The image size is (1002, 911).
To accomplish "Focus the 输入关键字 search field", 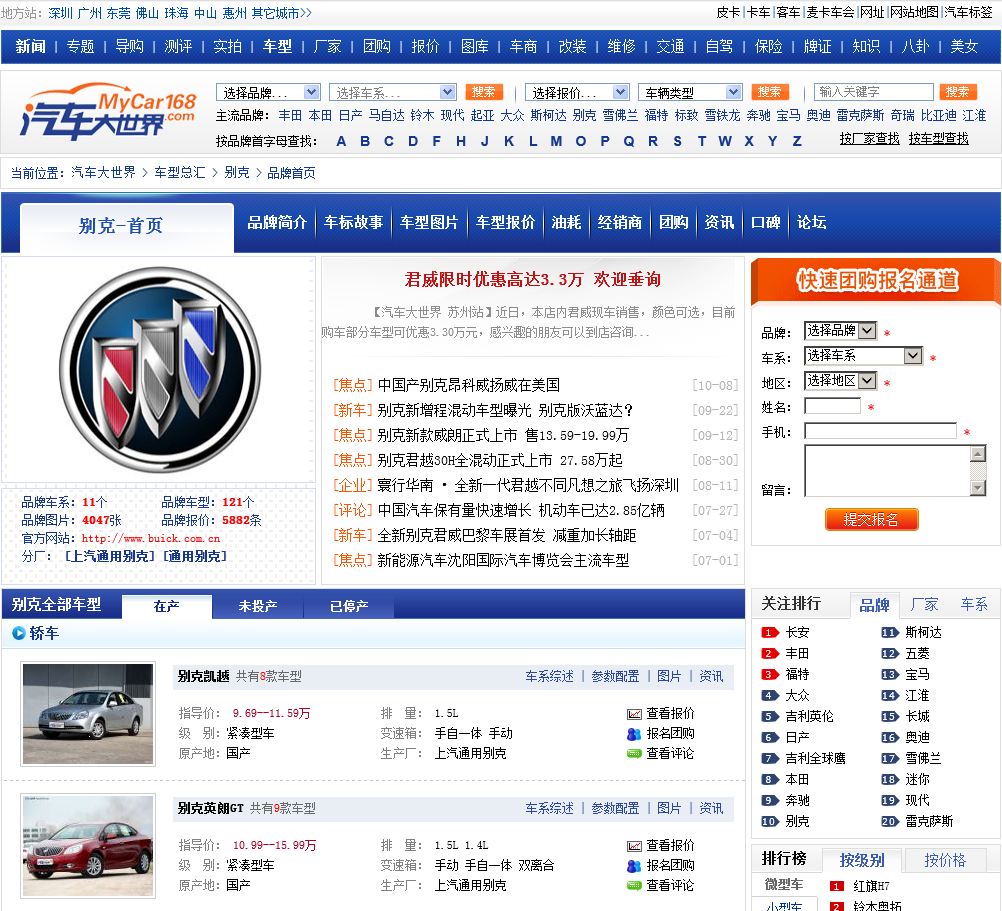I will pos(874,92).
